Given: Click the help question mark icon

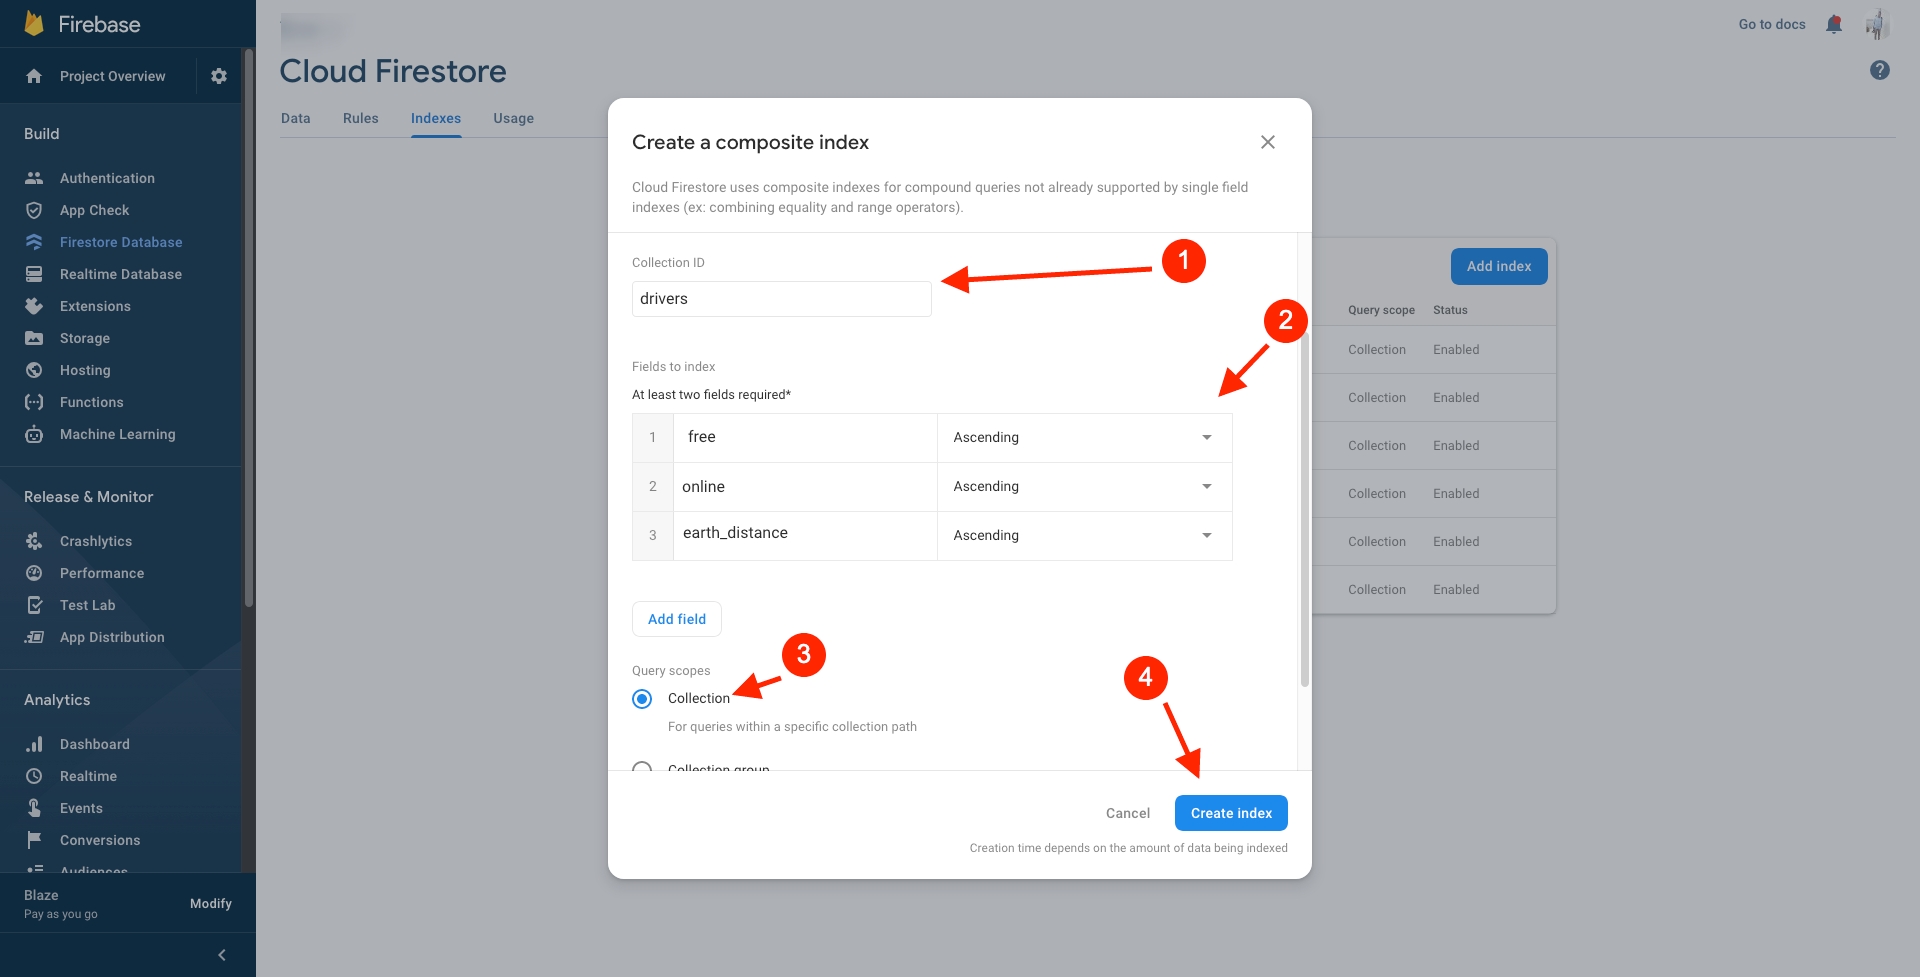Looking at the screenshot, I should [x=1879, y=70].
